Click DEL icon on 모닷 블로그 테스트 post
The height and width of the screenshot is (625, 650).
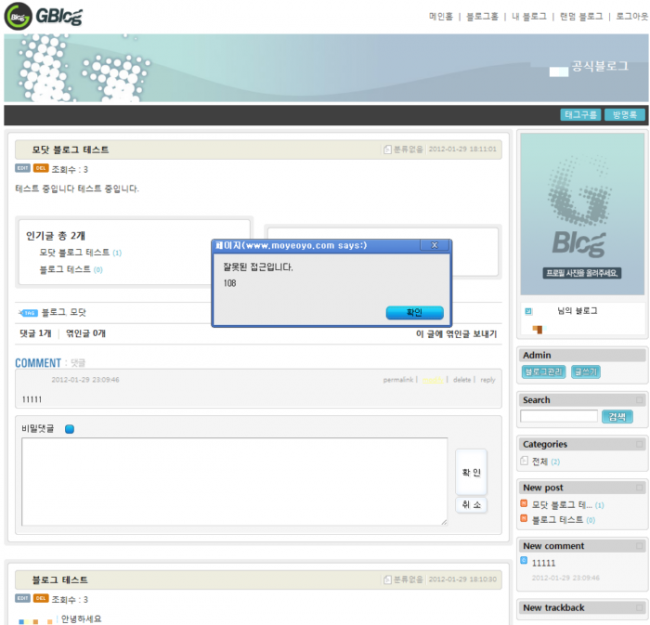tap(41, 168)
